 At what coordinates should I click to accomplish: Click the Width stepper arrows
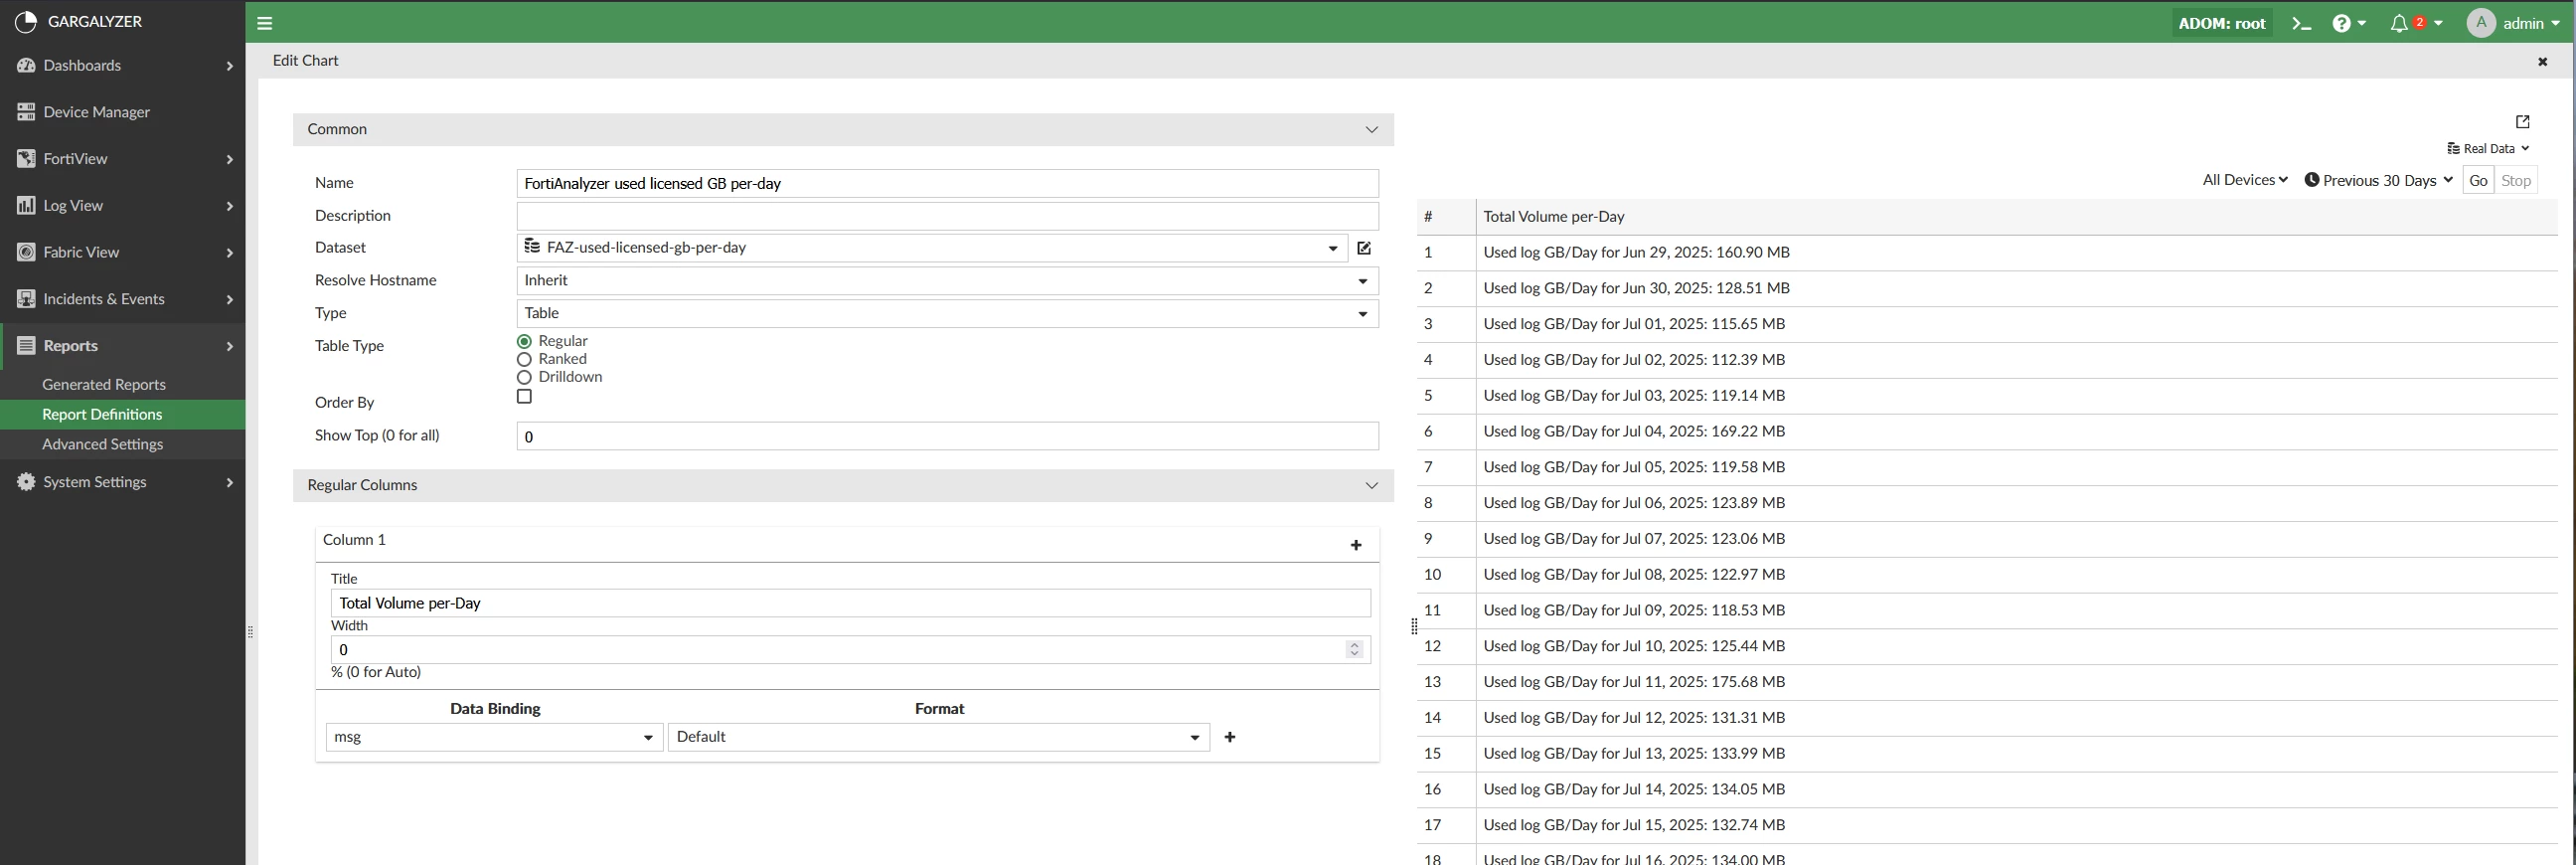point(1355,649)
